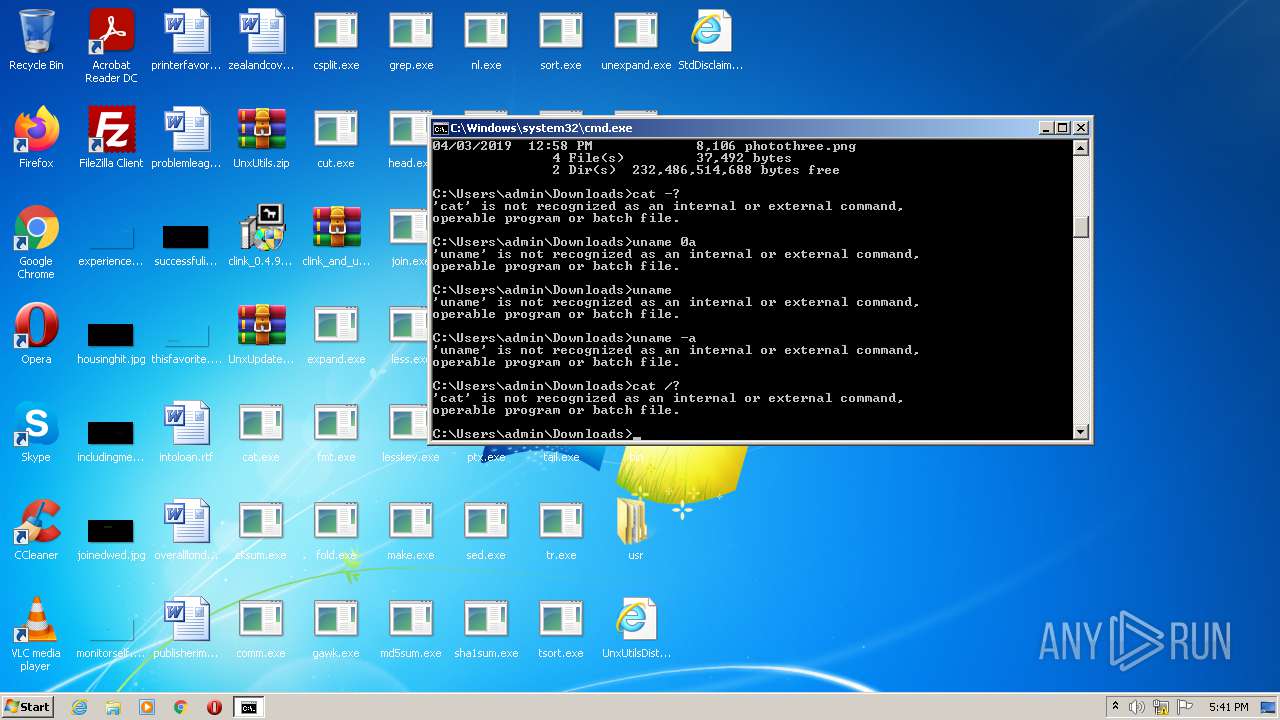
Task: Open FileZilla Client shortcut
Action: click(x=111, y=138)
